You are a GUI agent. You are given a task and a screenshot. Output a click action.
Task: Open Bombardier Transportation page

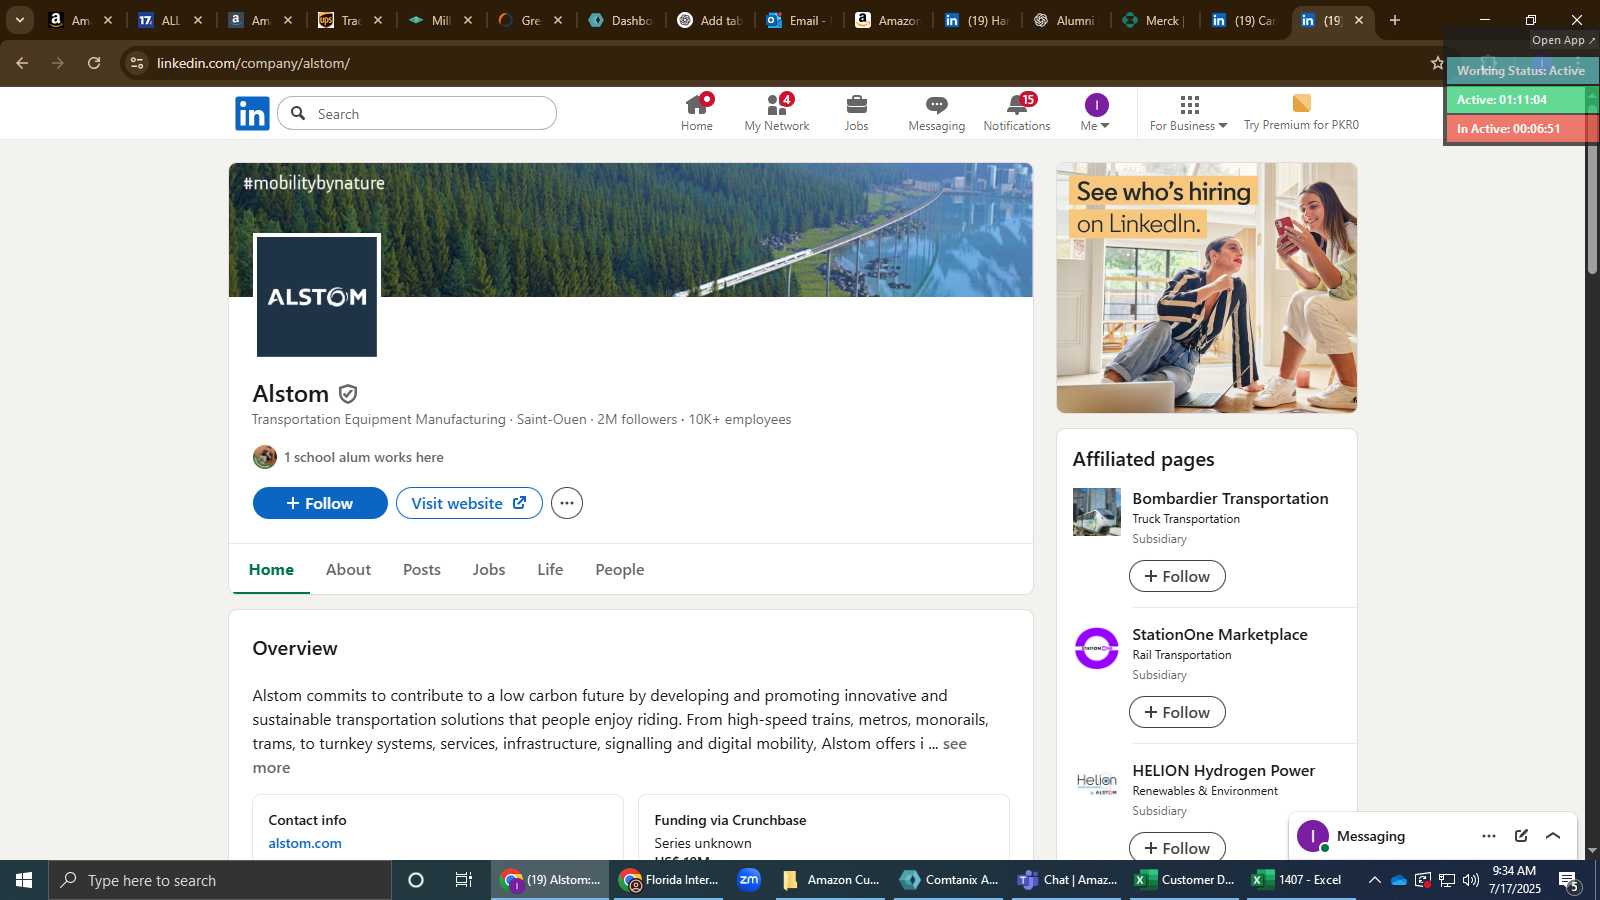(1230, 498)
